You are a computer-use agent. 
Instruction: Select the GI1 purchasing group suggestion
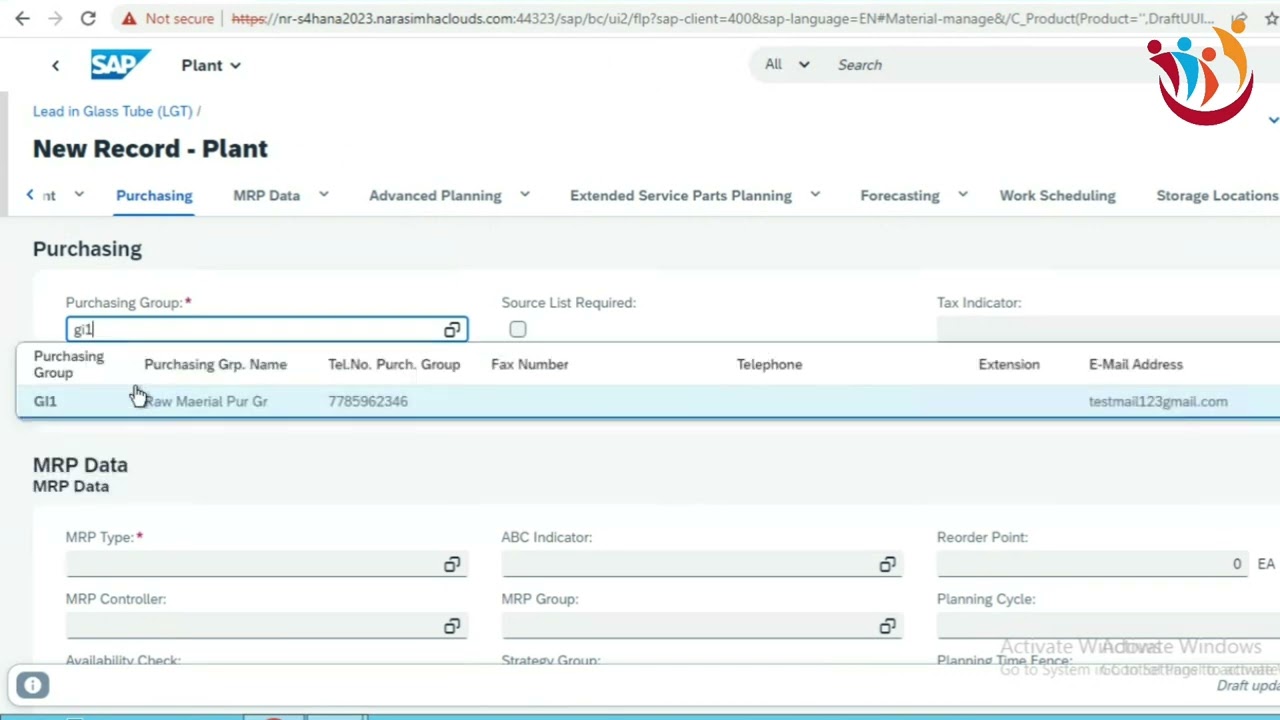pos(648,401)
